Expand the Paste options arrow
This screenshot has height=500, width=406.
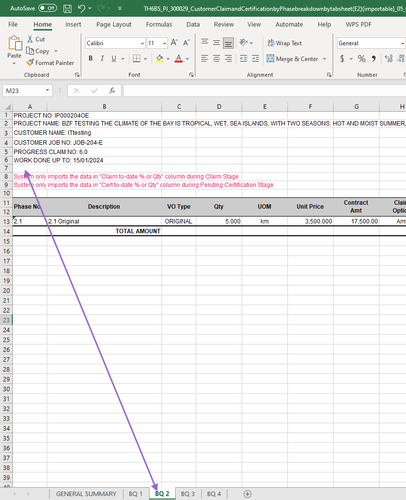[x=14, y=63]
